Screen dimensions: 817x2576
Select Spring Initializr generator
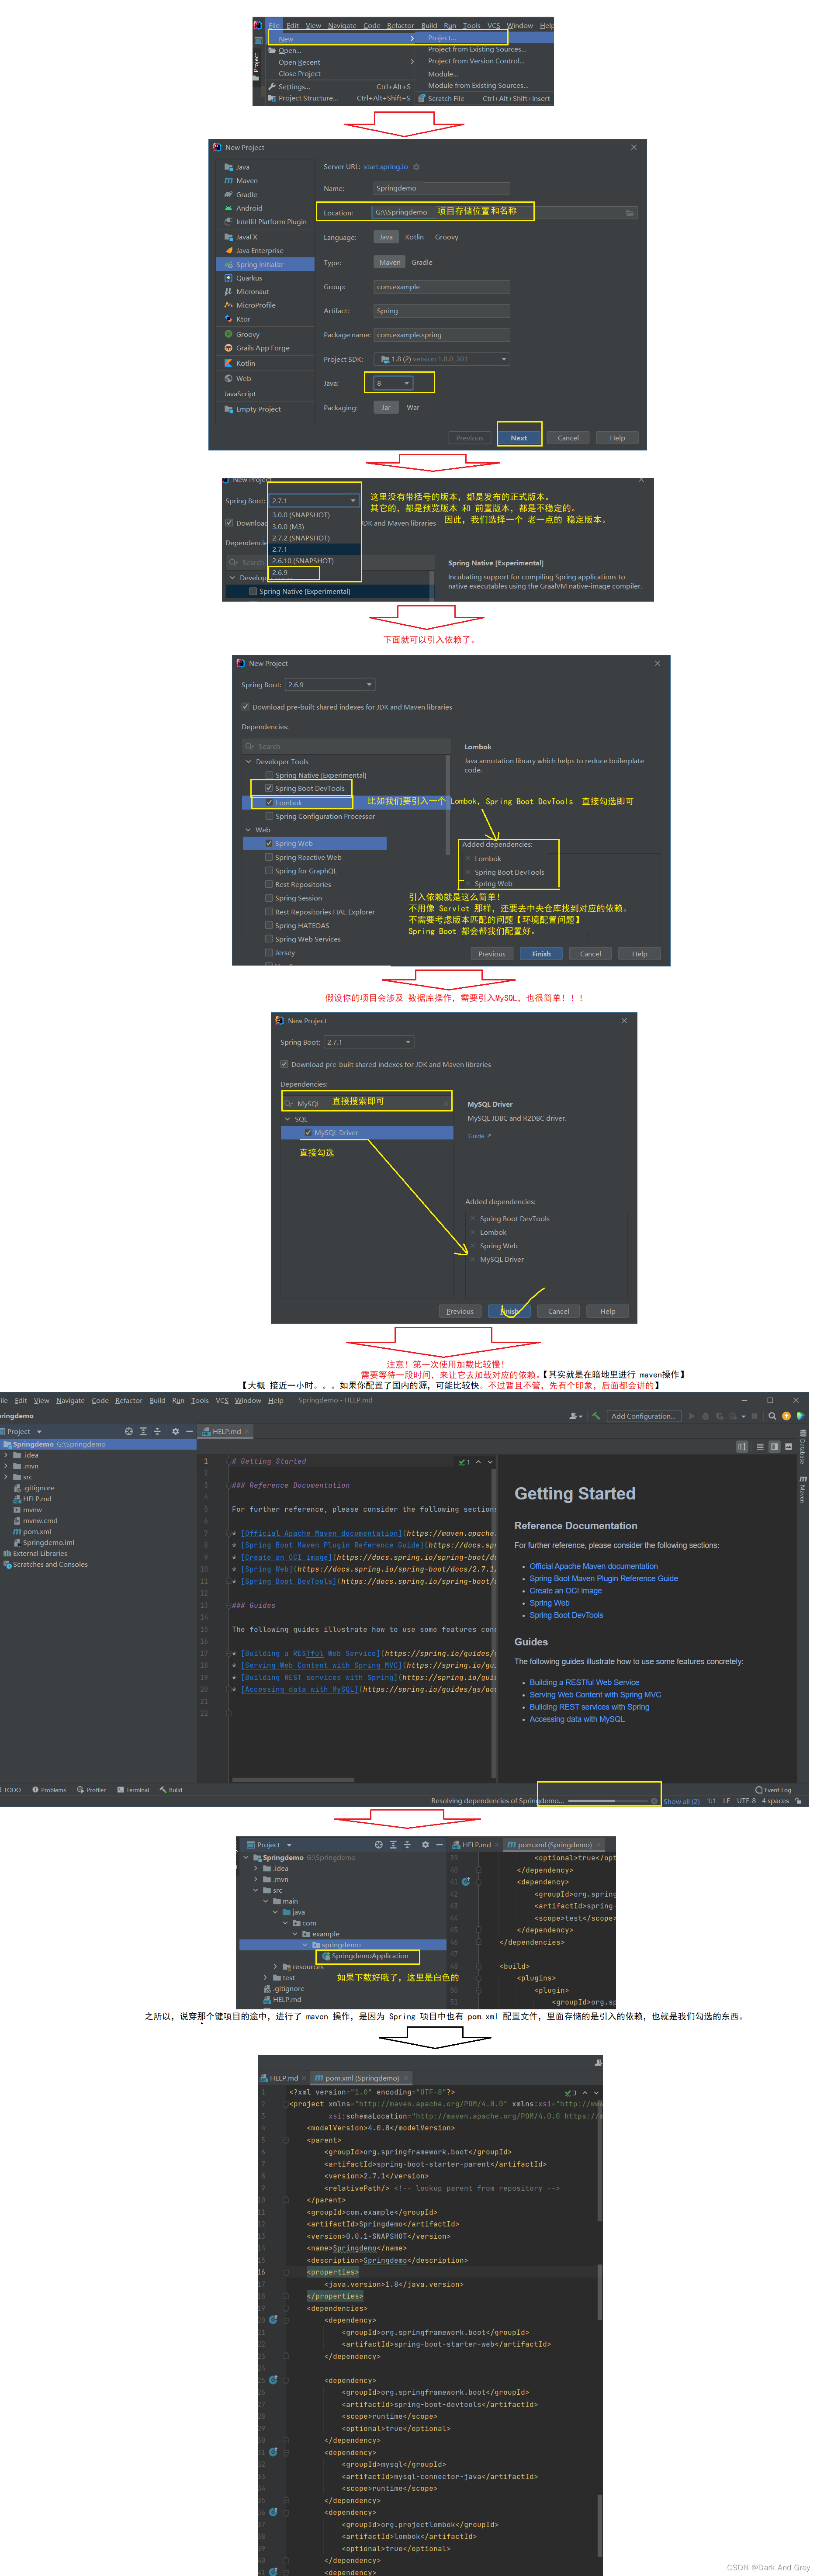tap(265, 265)
